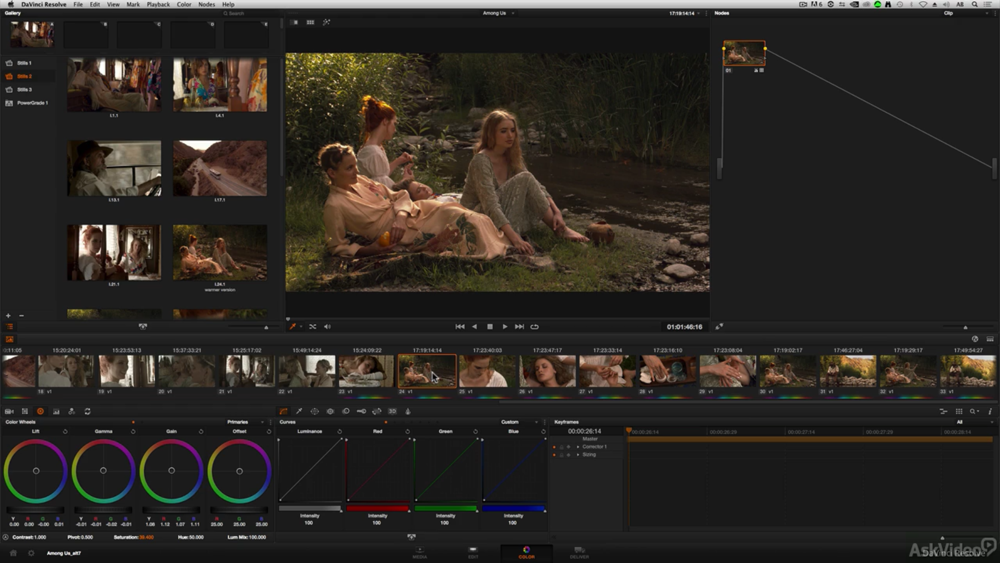Viewport: 1000px width, 563px height.
Task: Switch to the Media page tab
Action: 420,552
